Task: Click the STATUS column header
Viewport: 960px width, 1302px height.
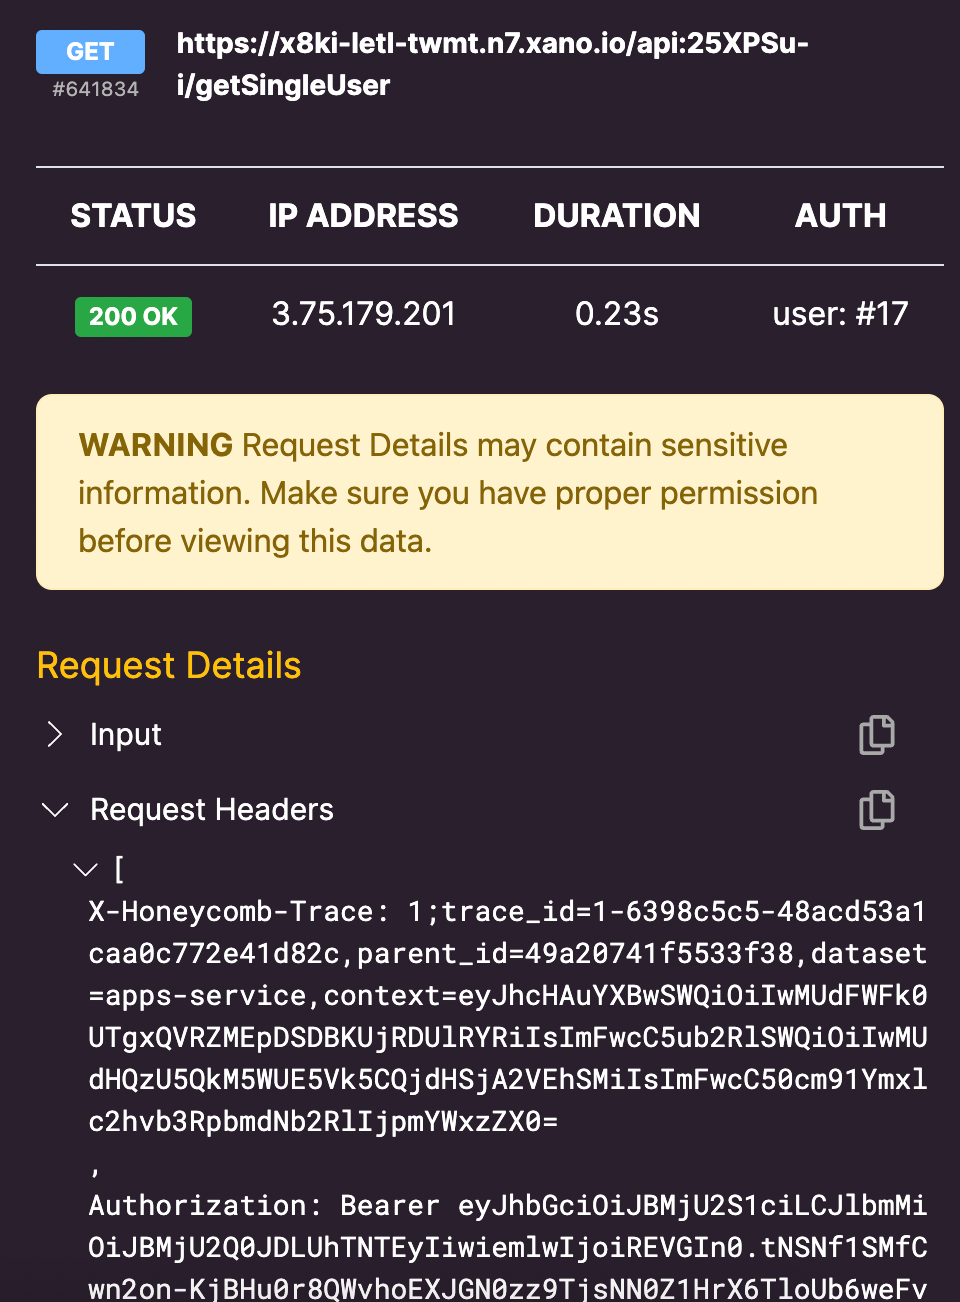Action: coord(133,216)
